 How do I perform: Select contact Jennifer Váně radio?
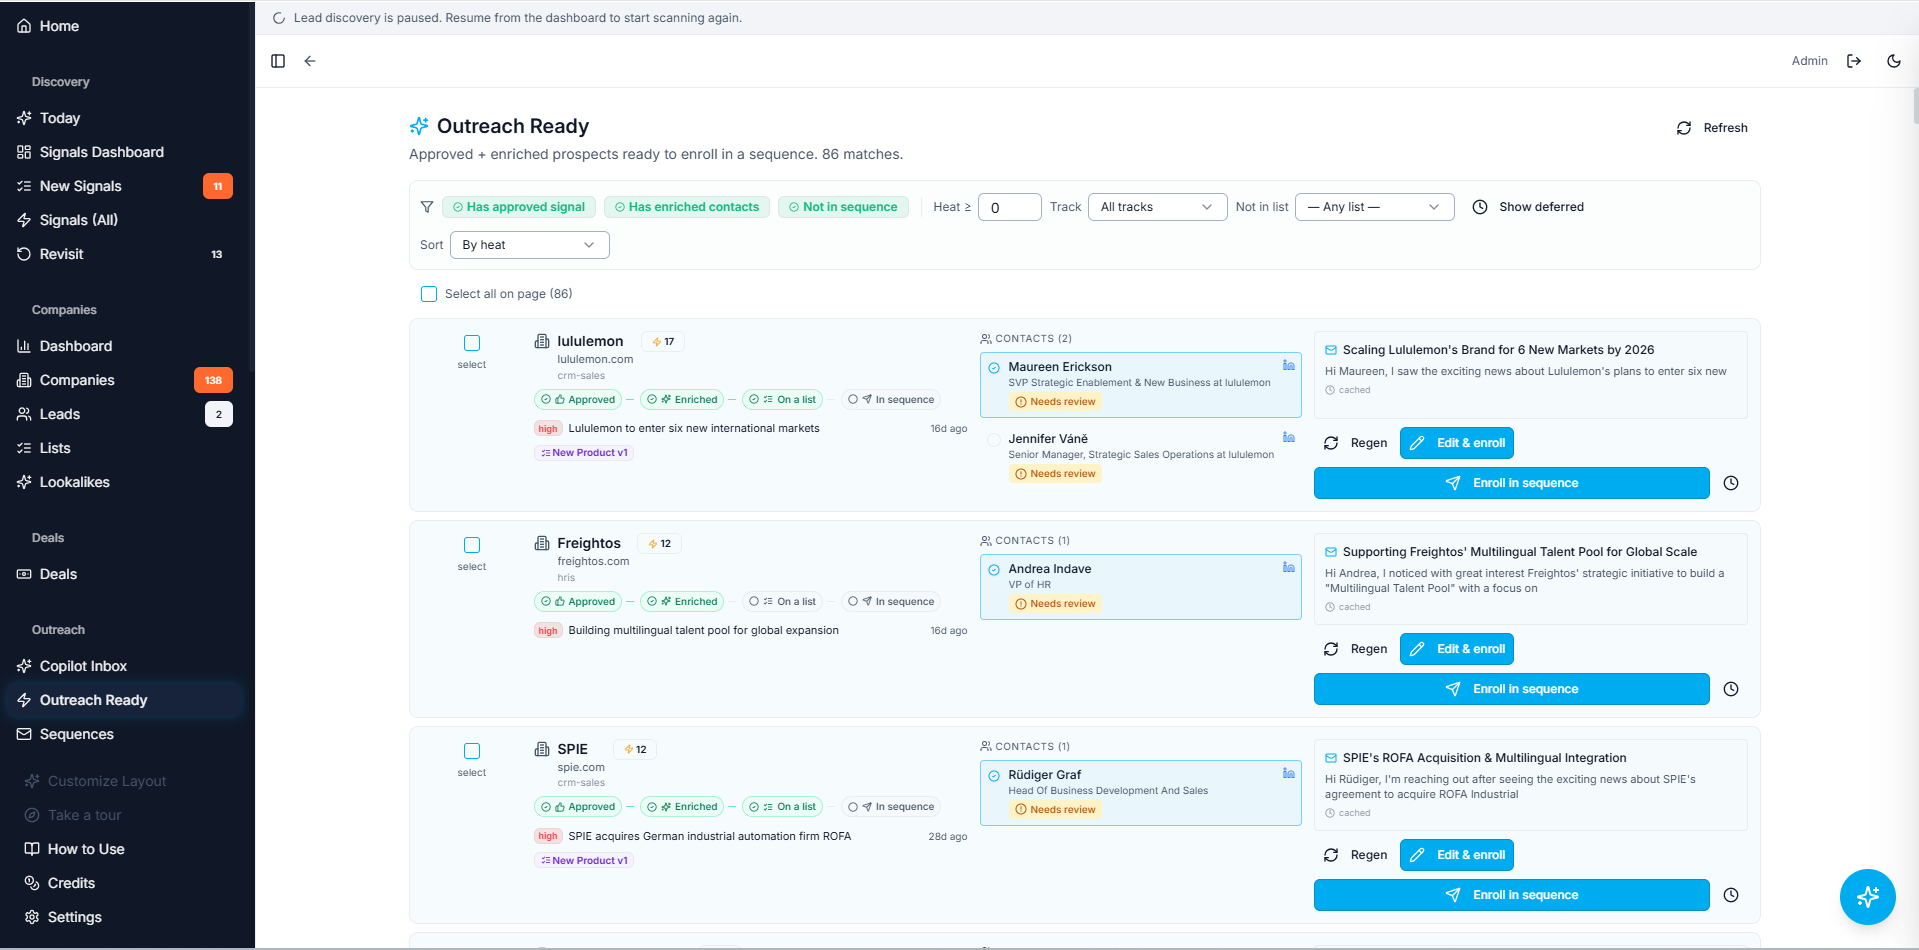994,440
